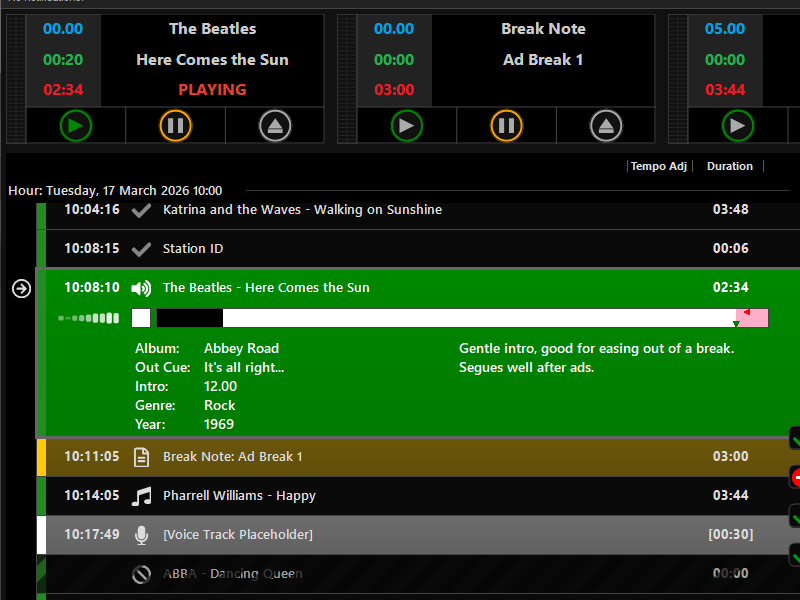Click the 03:00 red time on Ad Break deck
Screen dimensions: 800x600
tap(394, 90)
